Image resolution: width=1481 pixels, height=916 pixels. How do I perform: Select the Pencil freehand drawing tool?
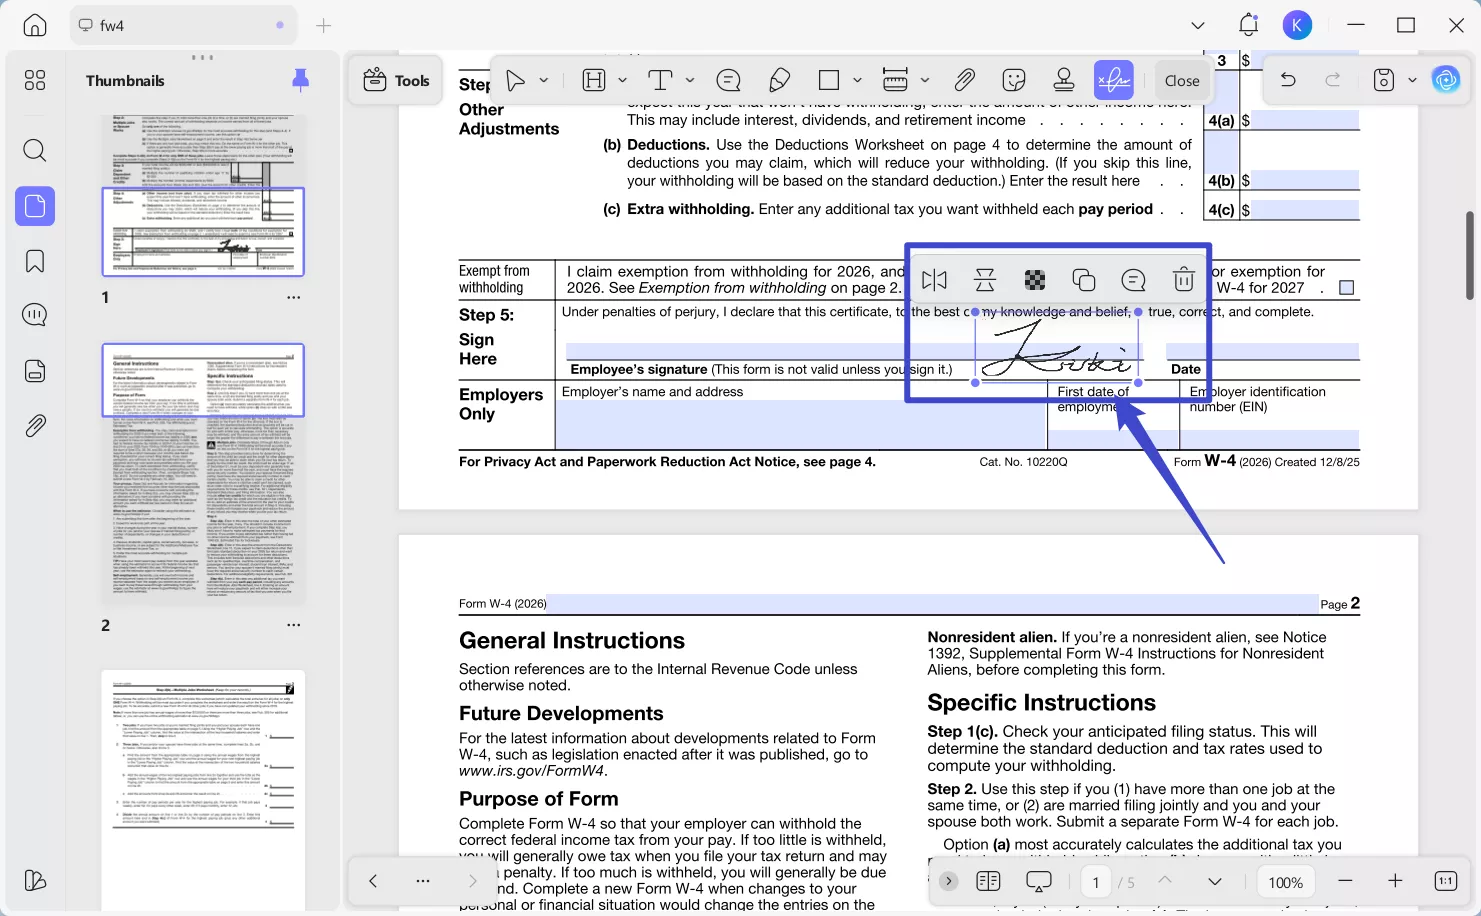(x=779, y=80)
